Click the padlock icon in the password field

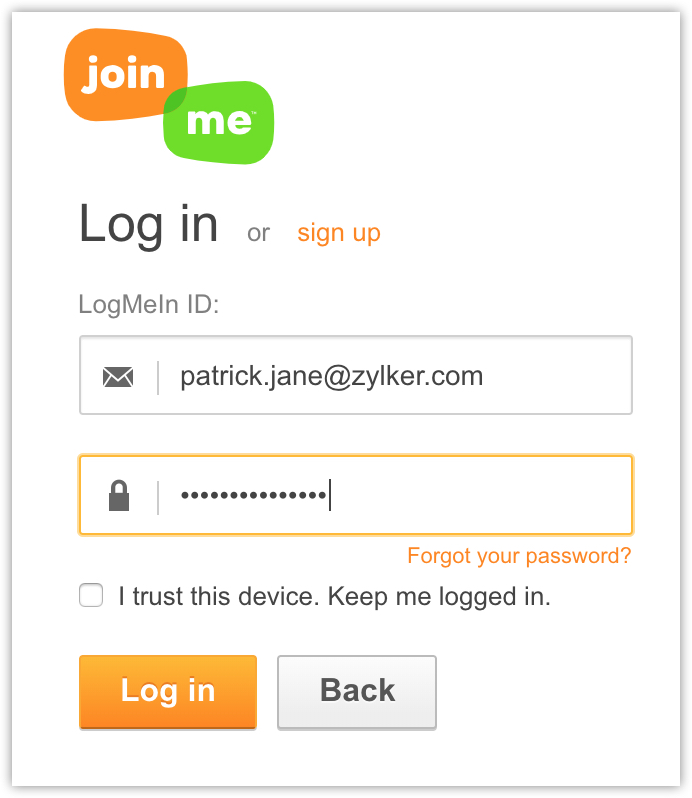pos(119,495)
